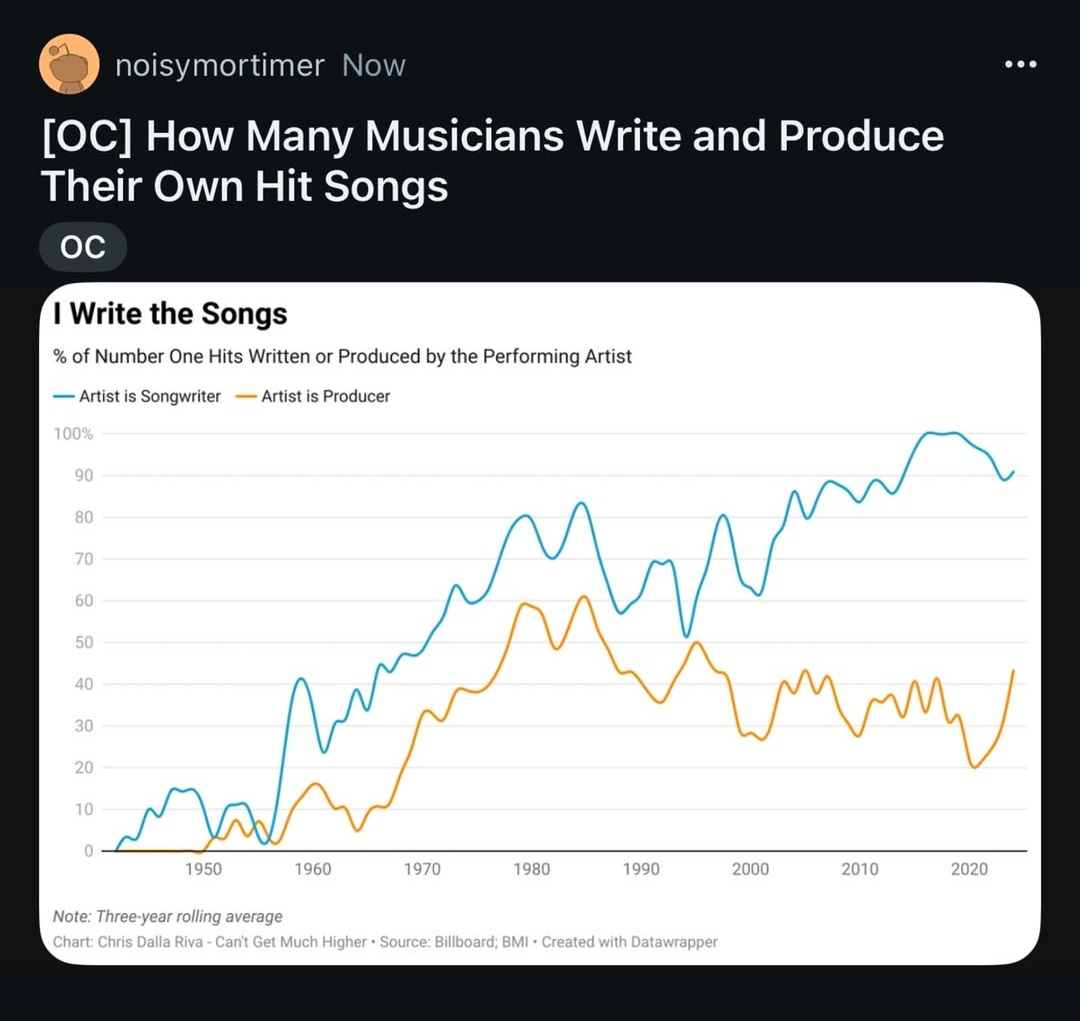Image resolution: width=1080 pixels, height=1021 pixels.
Task: Click the 2020 x-axis label
Action: coord(969,869)
